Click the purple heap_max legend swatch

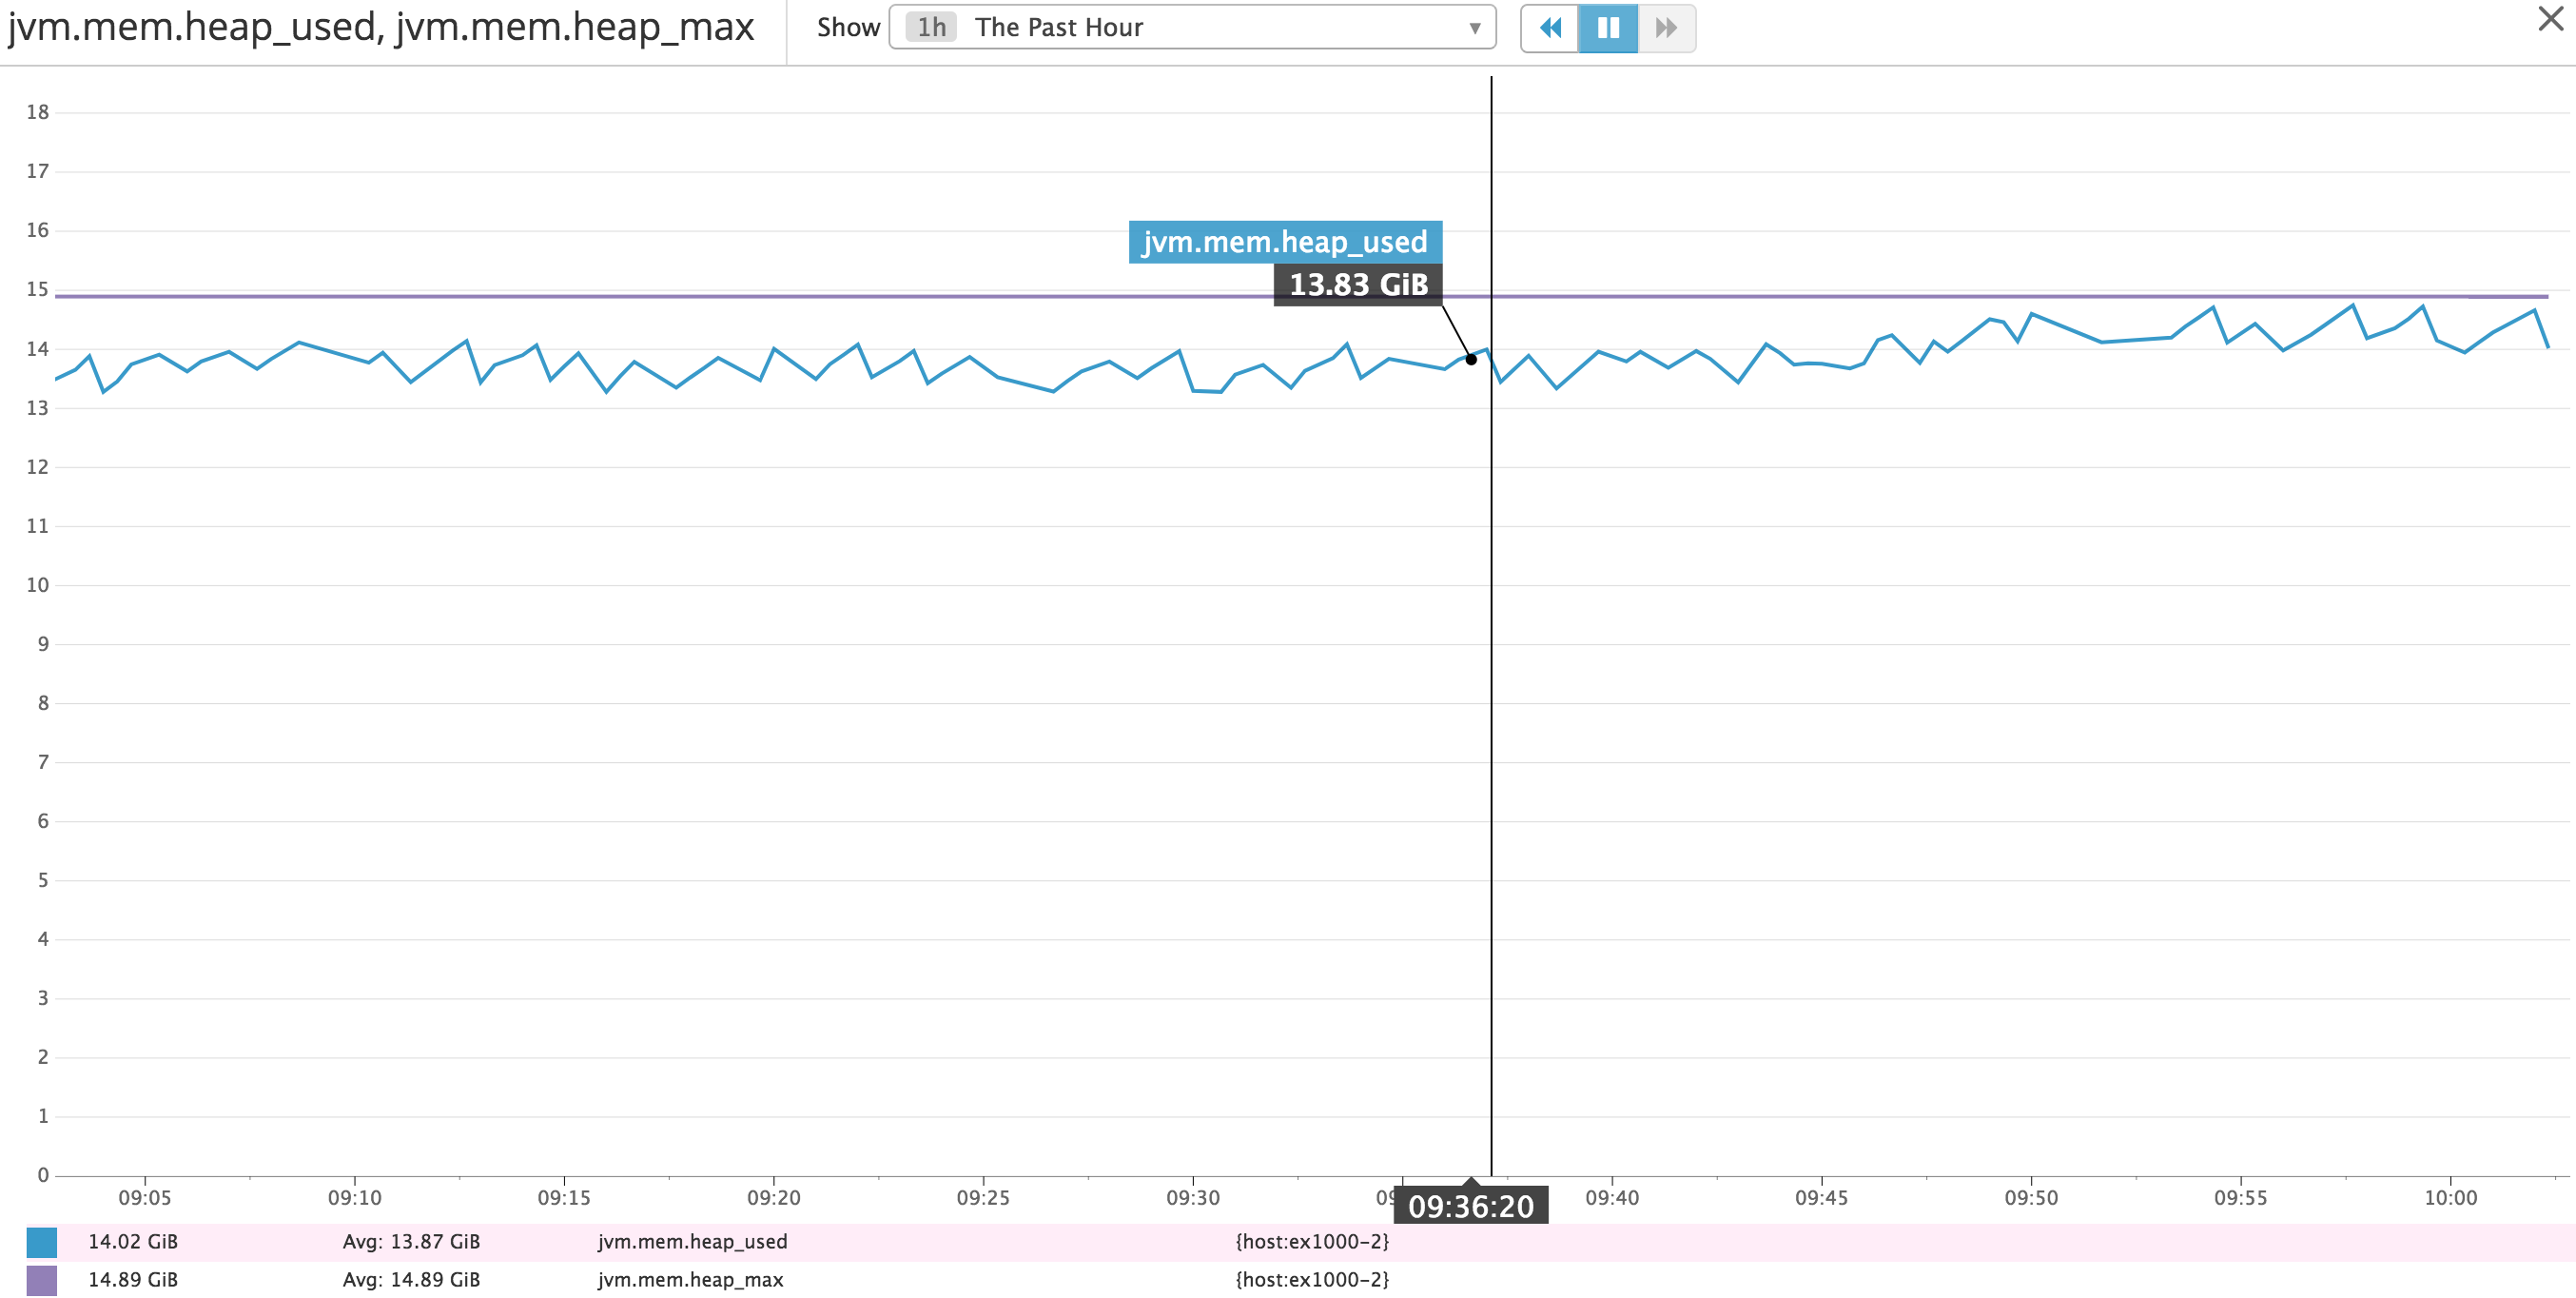42,1280
